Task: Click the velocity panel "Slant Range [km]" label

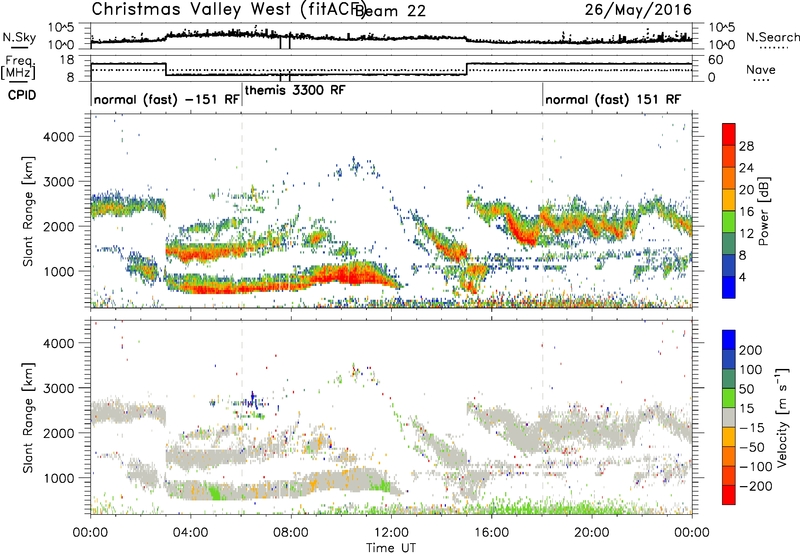Action: 28,417
